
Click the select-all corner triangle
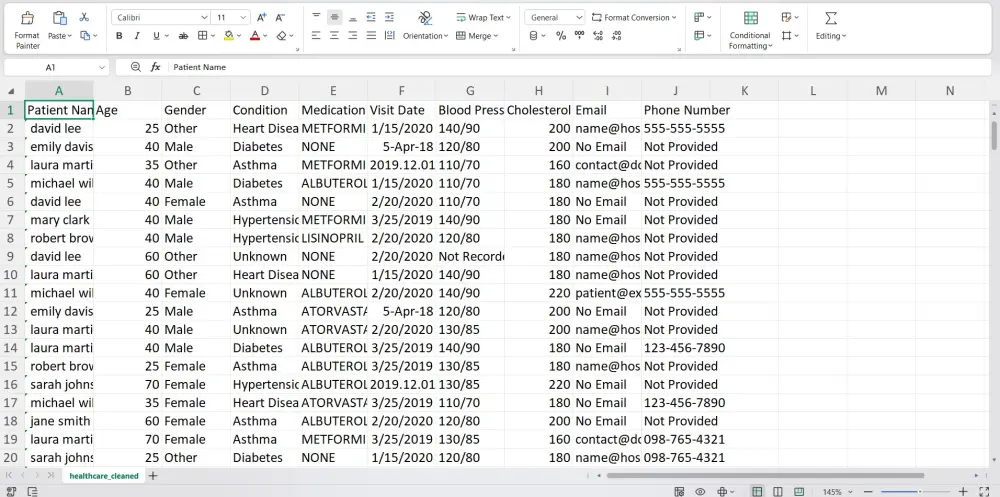pyautogui.click(x=11, y=91)
